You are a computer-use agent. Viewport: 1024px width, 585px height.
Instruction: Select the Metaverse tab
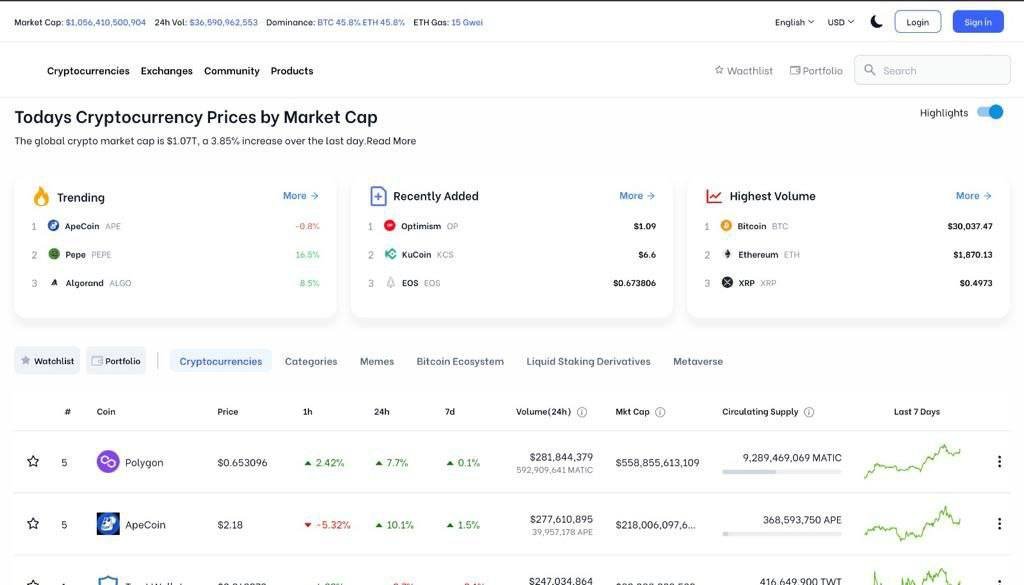698,361
